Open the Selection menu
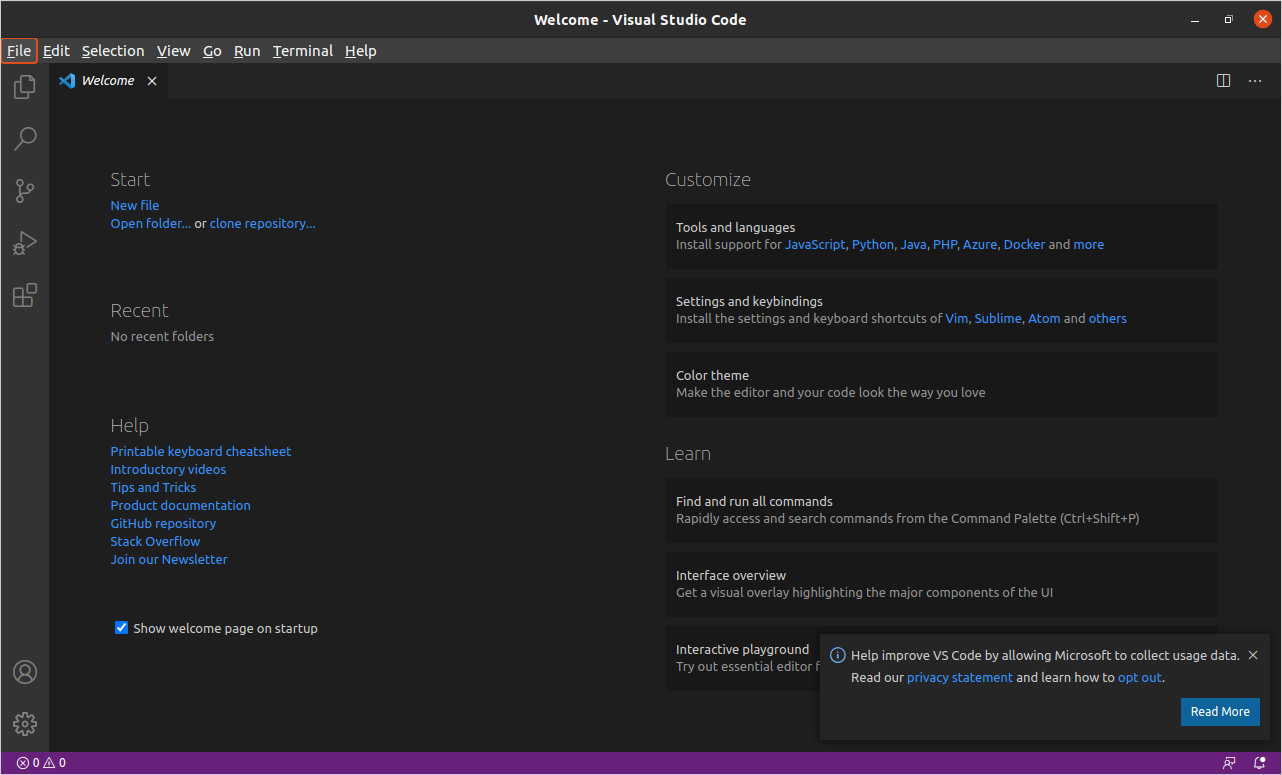Screen dimensions: 1282x775 tap(113, 51)
